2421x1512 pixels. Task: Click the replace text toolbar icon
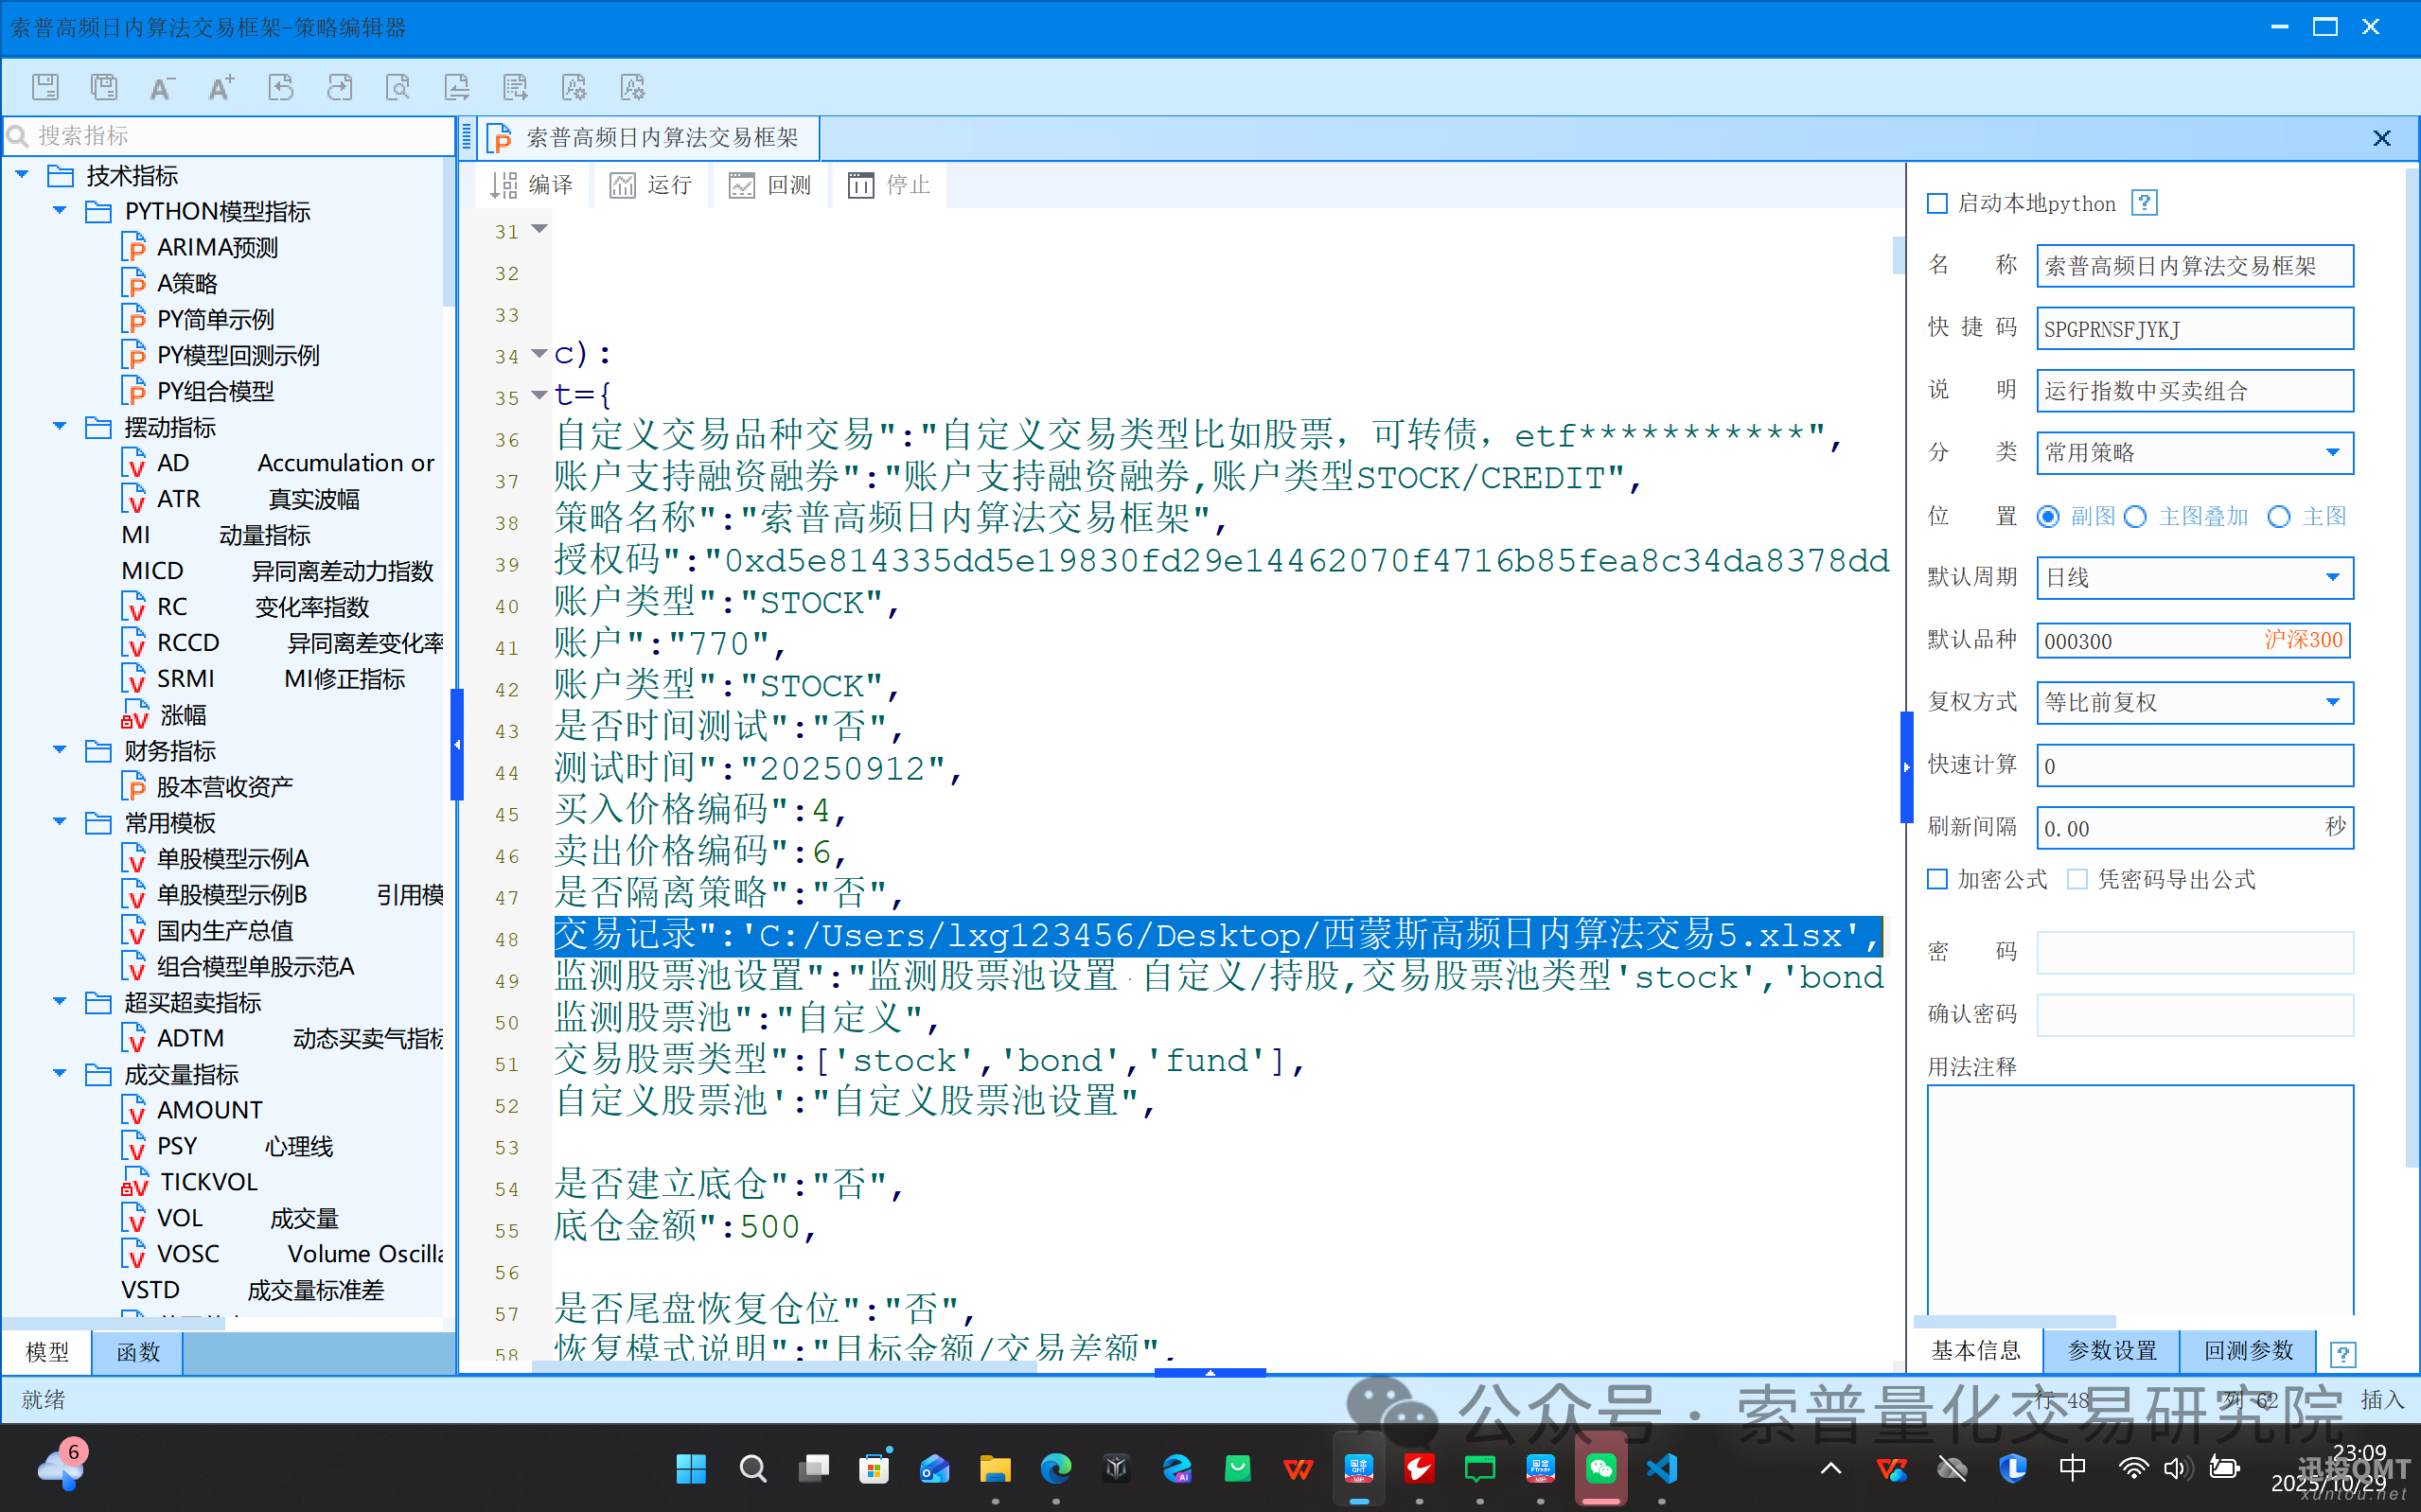457,87
